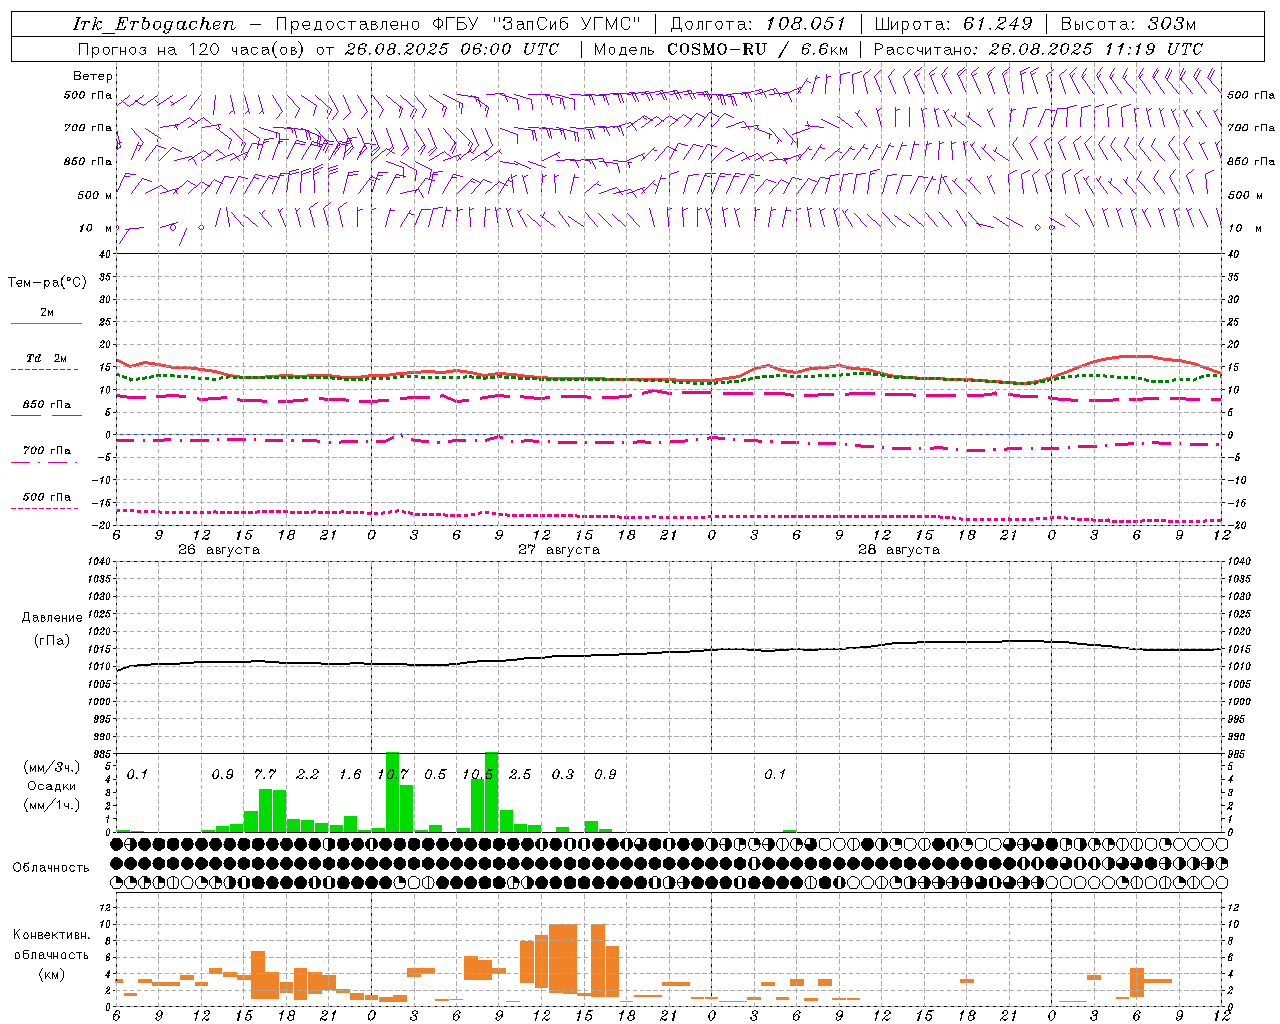Screen dimensions: 1280x1024
Task: Click the forecast line Прогноз на 120 часа(ов)
Action: [191, 49]
